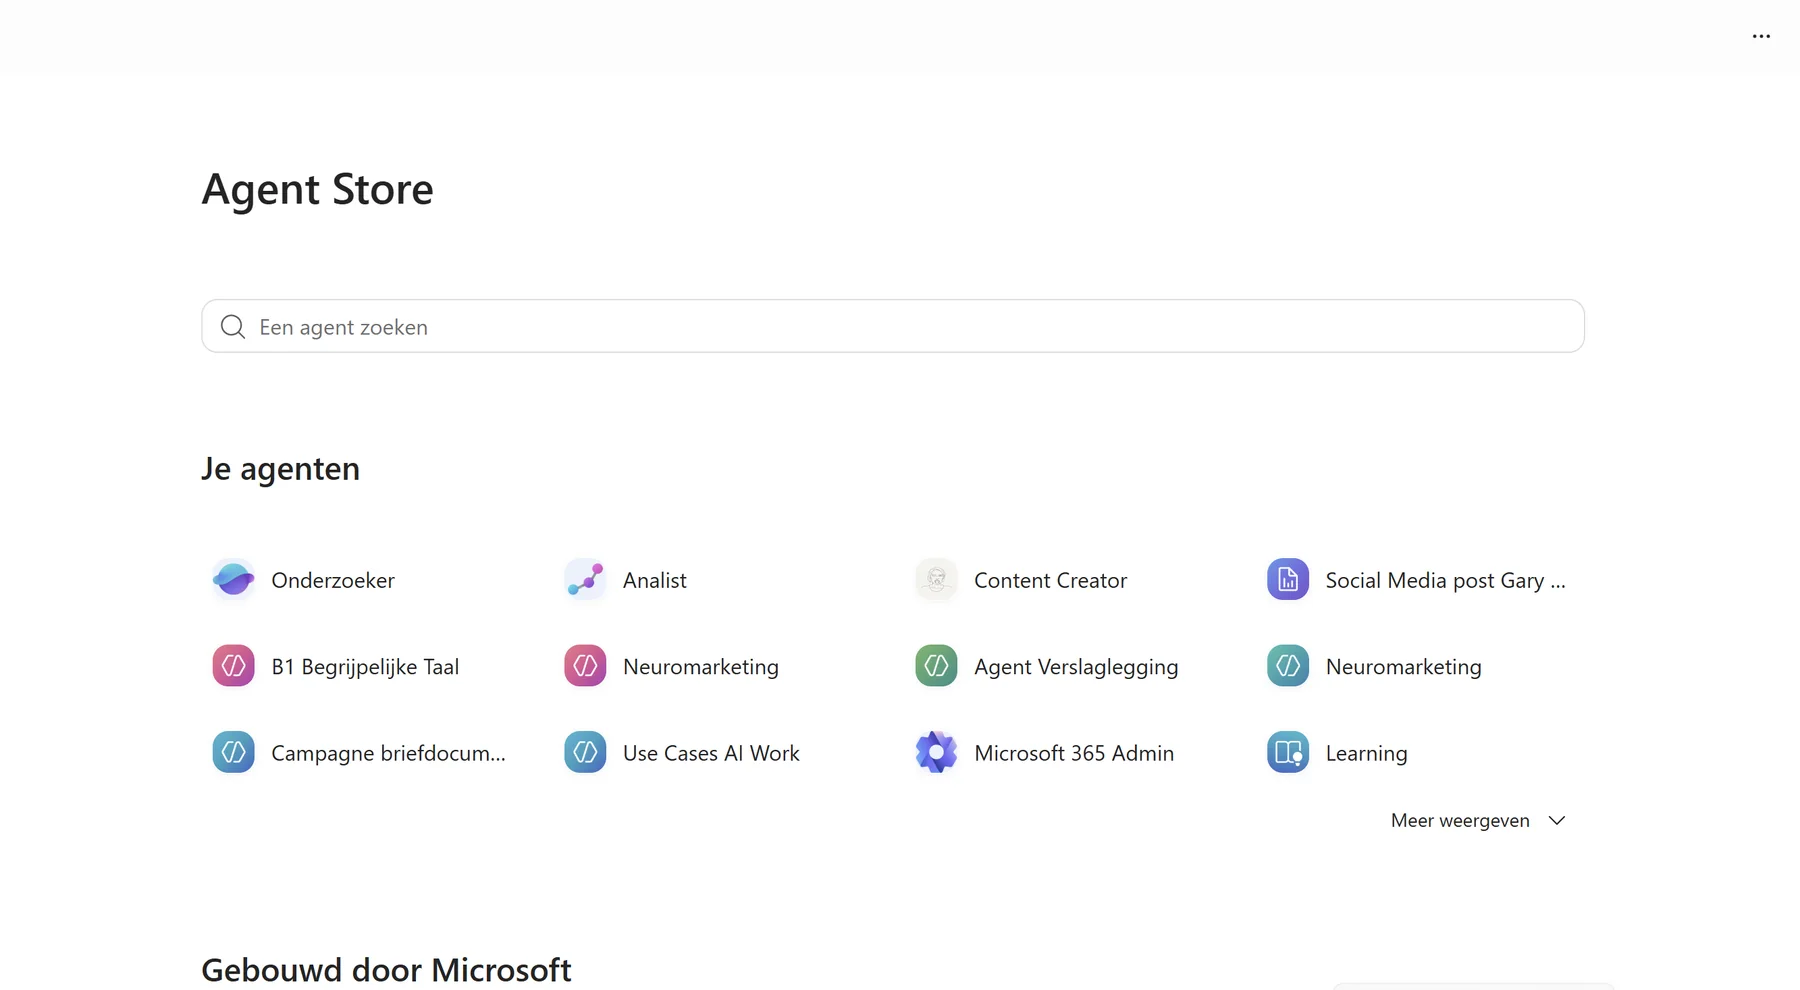Click the search magnifier icon

coord(233,327)
